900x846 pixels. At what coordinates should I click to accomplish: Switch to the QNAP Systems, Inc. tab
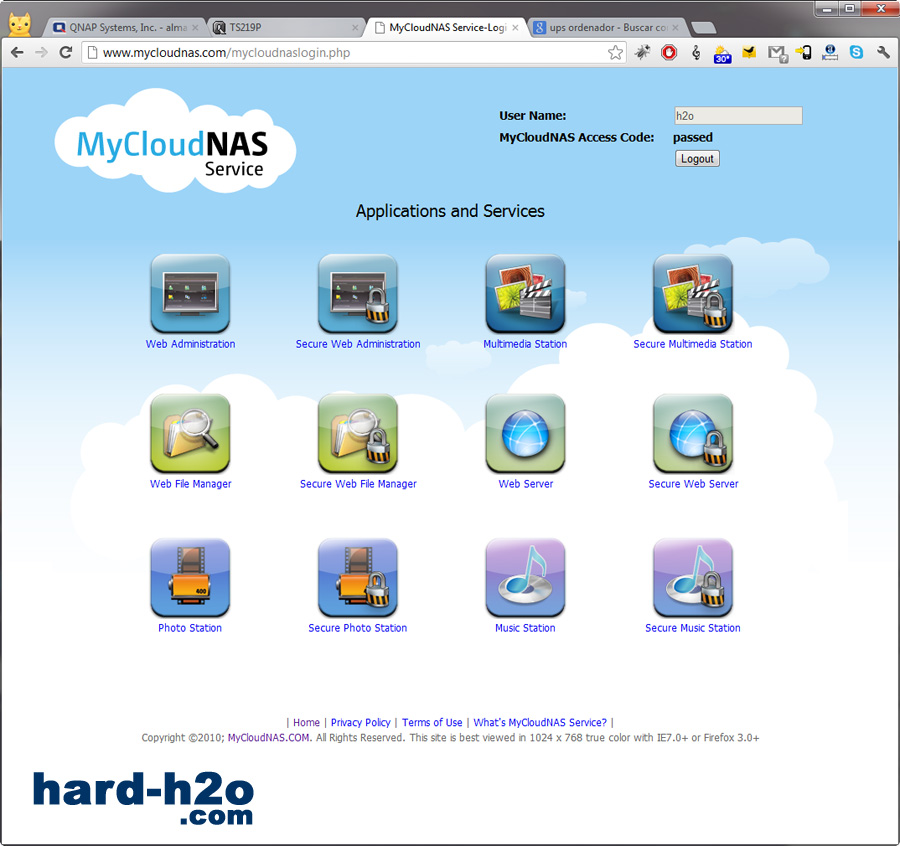click(x=124, y=28)
